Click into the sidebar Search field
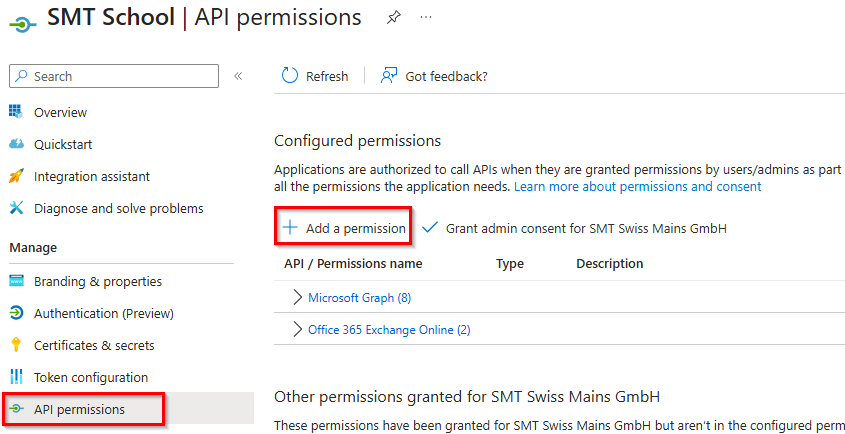The width and height of the screenshot is (845, 434). (x=120, y=76)
